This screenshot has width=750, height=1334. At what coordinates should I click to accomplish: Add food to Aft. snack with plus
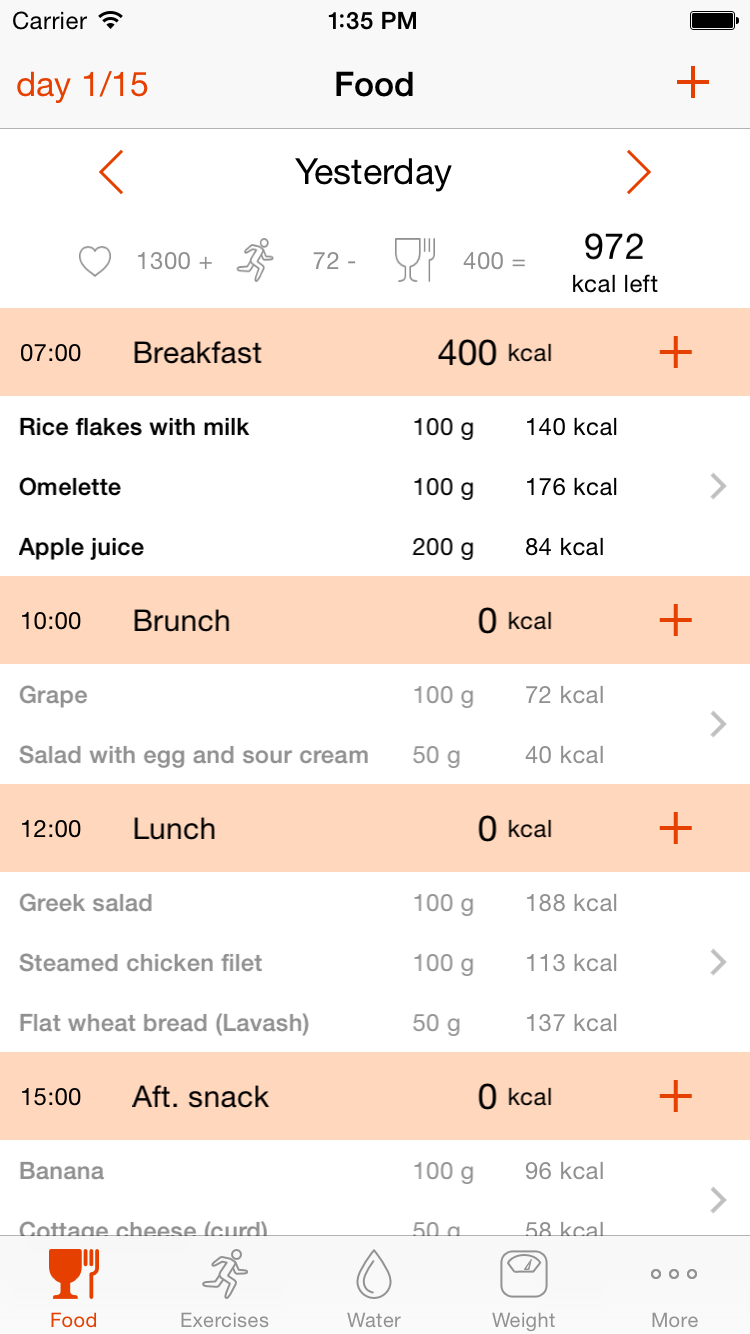(x=676, y=1096)
